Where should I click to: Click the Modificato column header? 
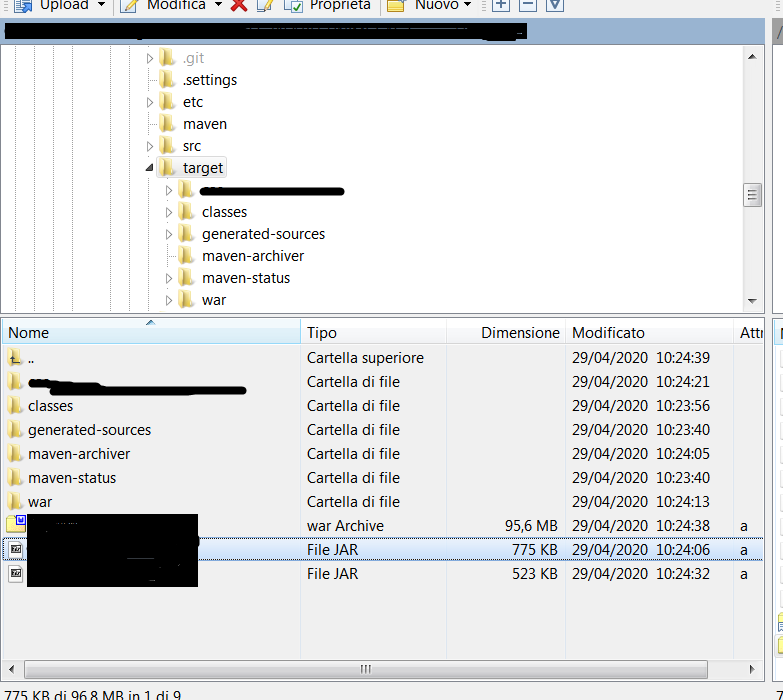pyautogui.click(x=648, y=332)
